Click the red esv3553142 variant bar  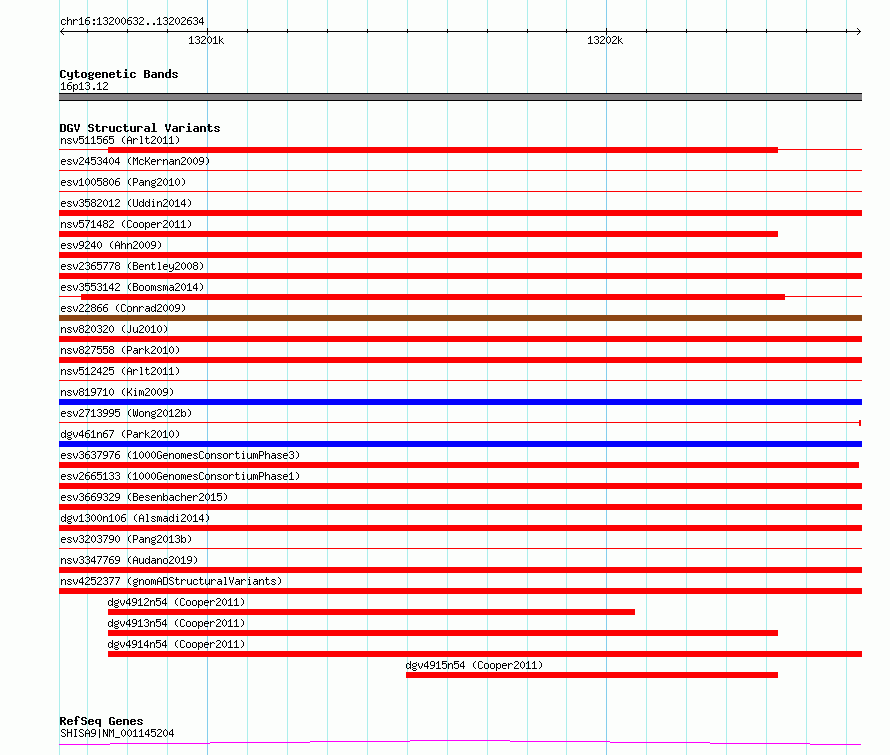(433, 297)
